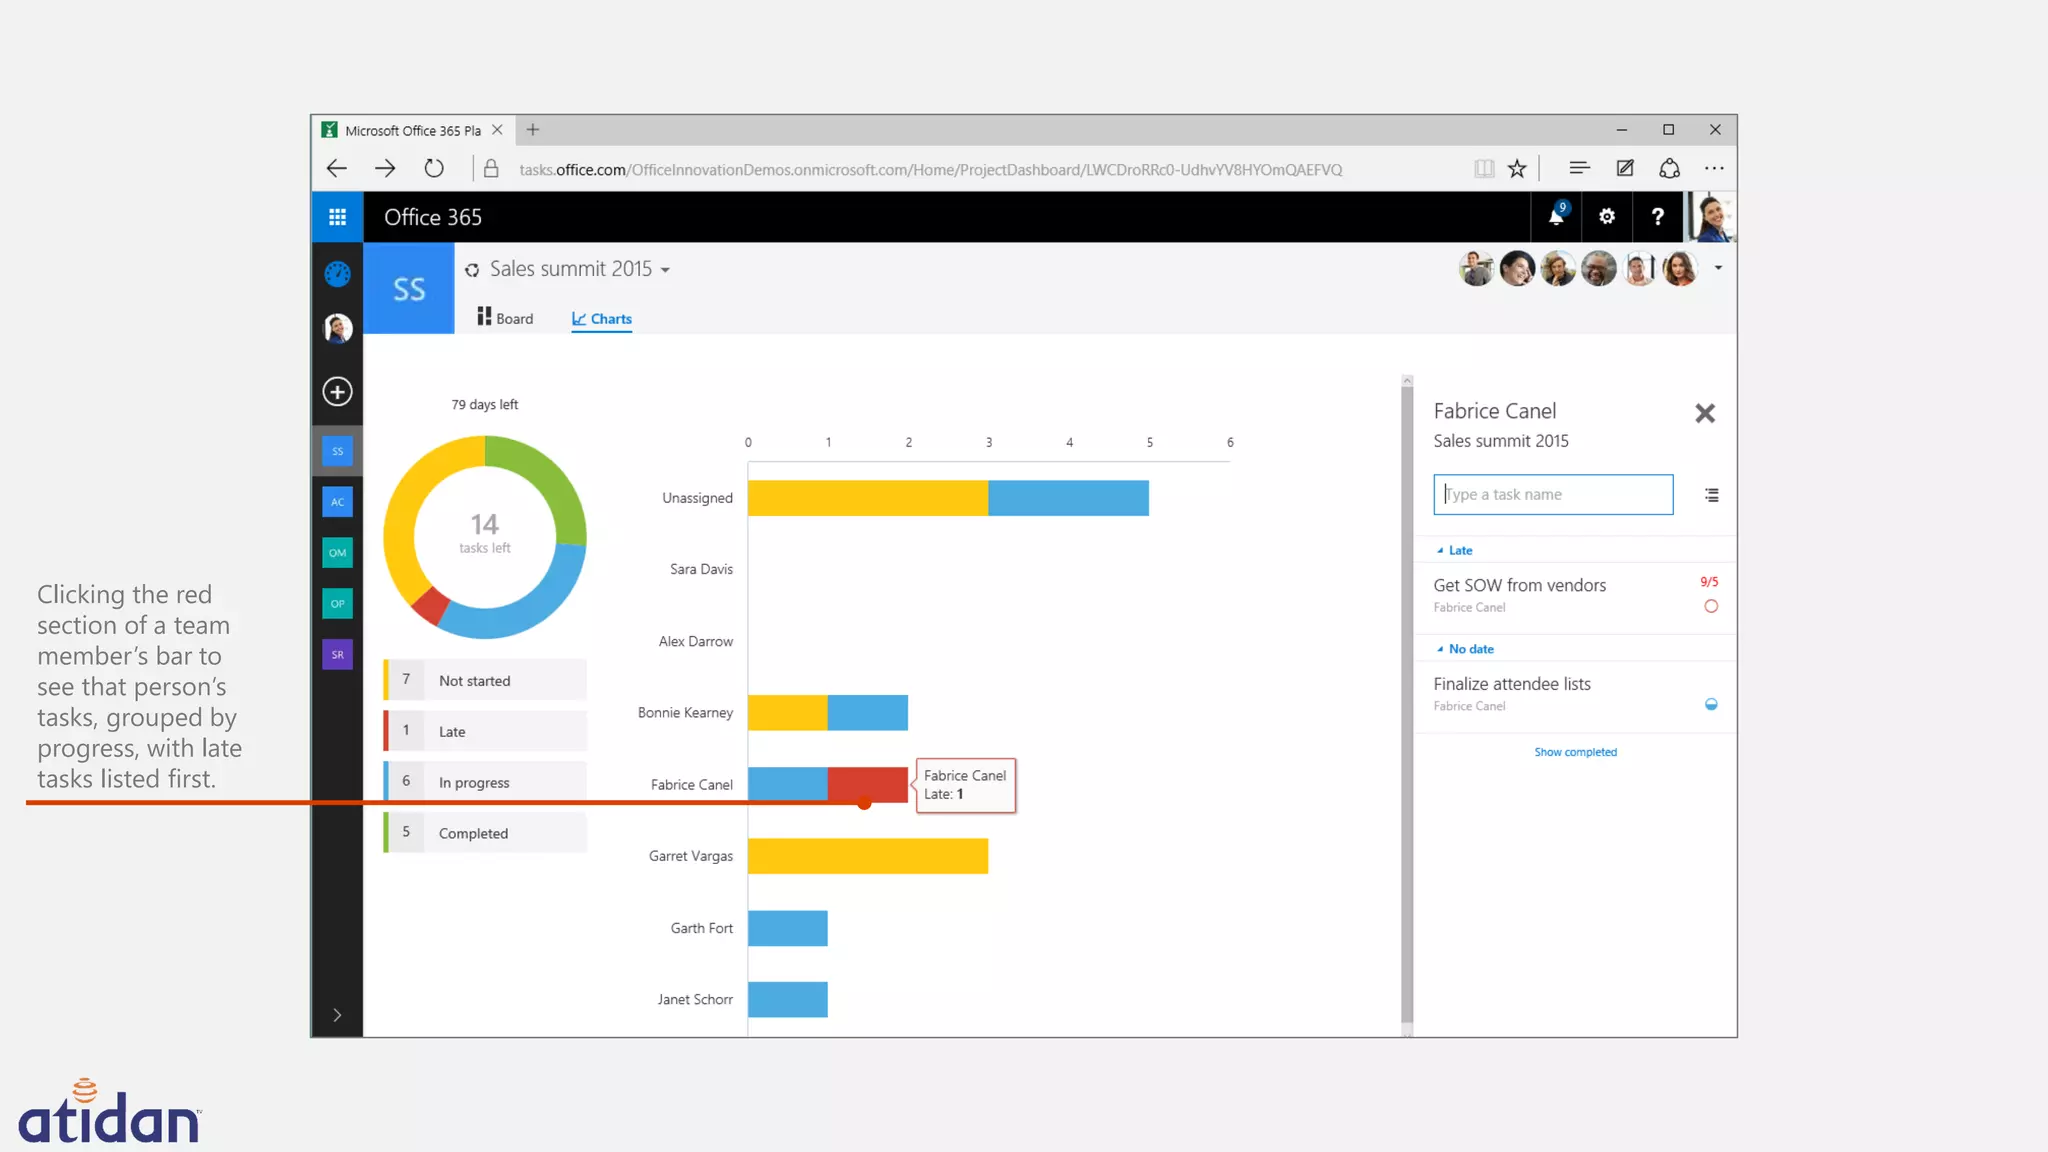This screenshot has height=1152, width=2048.
Task: Open the help question mark
Action: [1657, 216]
